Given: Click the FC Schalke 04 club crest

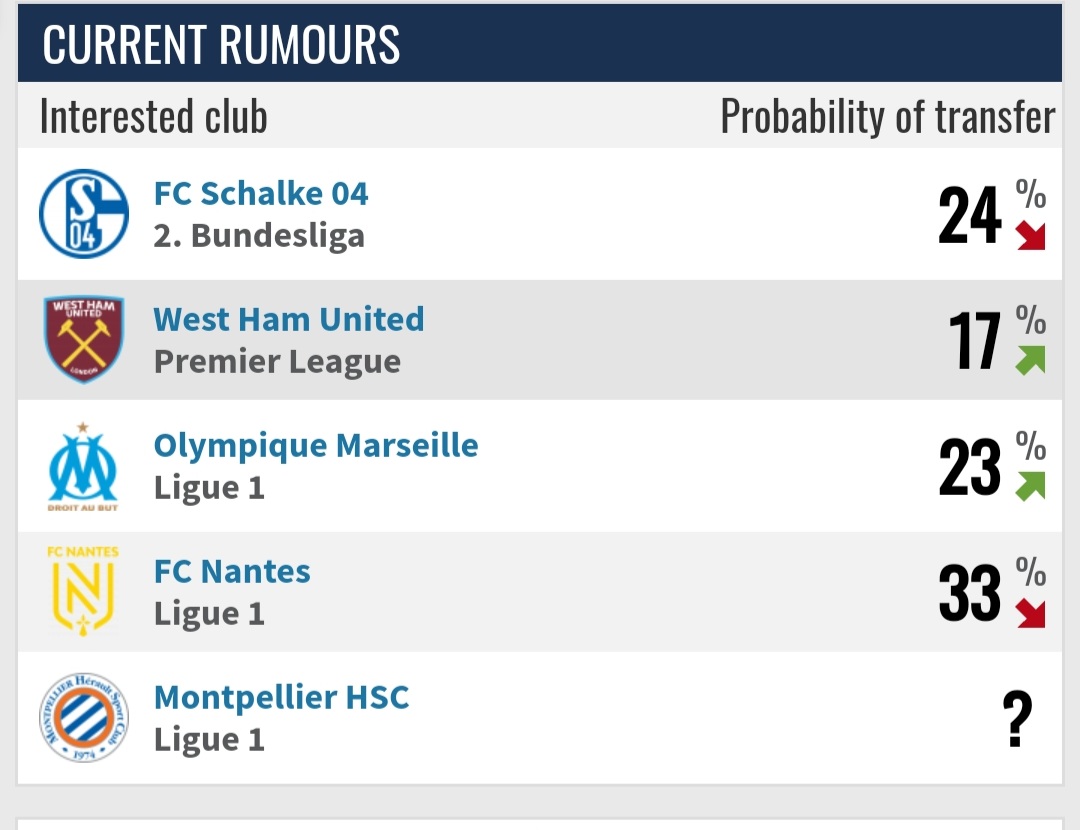Looking at the screenshot, I should tap(83, 214).
